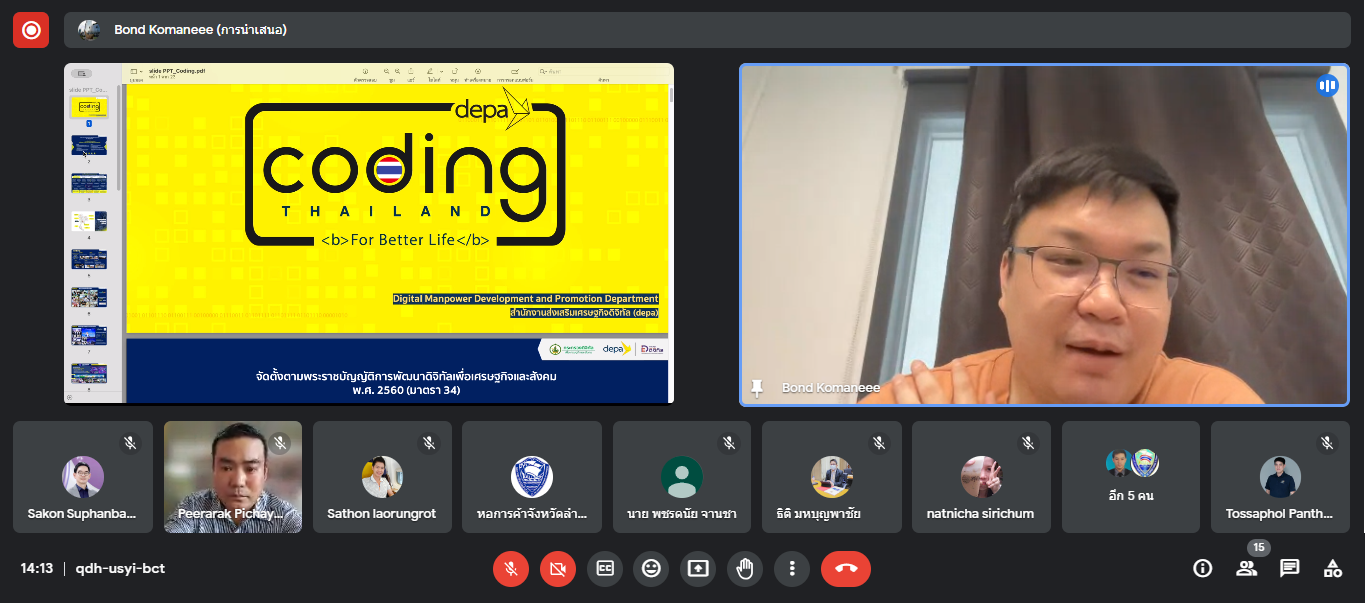The image size is (1365, 603).
Task: Toggle closed captions
Action: coord(605,569)
